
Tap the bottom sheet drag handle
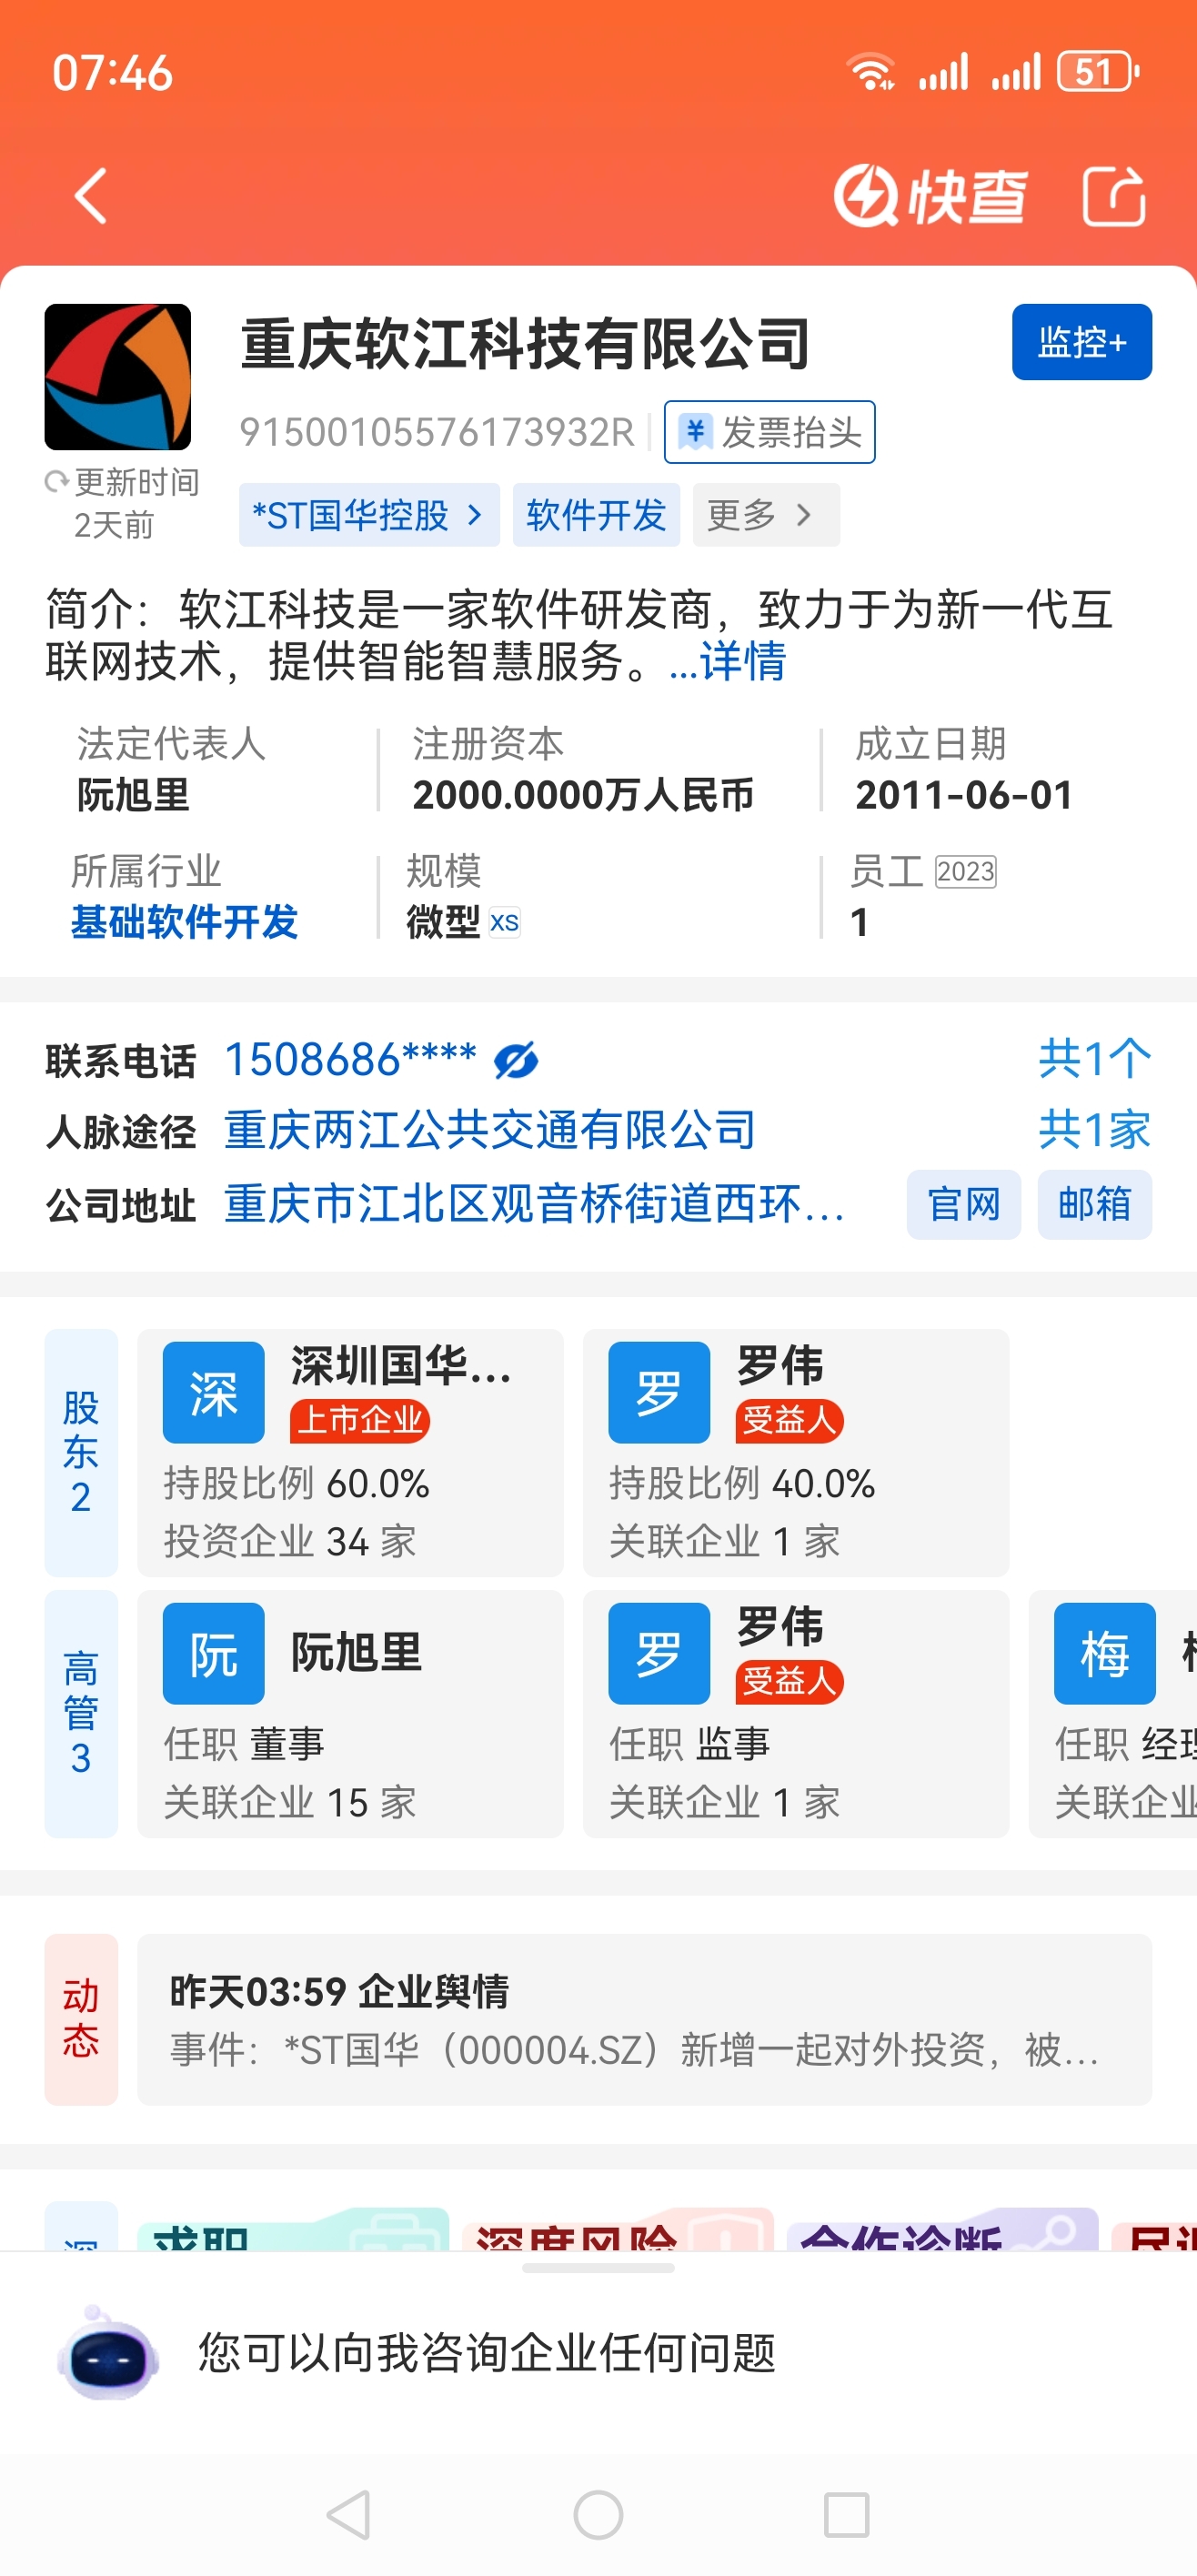coord(598,2267)
